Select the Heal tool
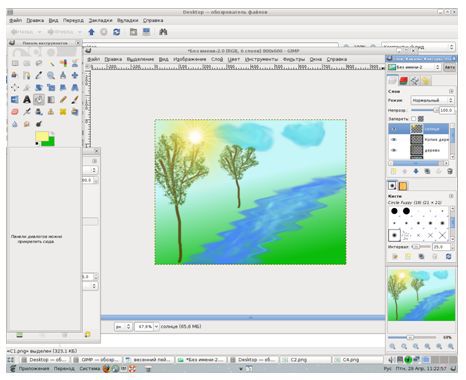Image resolution: width=466 pixels, height=380 pixels. (x=63, y=112)
